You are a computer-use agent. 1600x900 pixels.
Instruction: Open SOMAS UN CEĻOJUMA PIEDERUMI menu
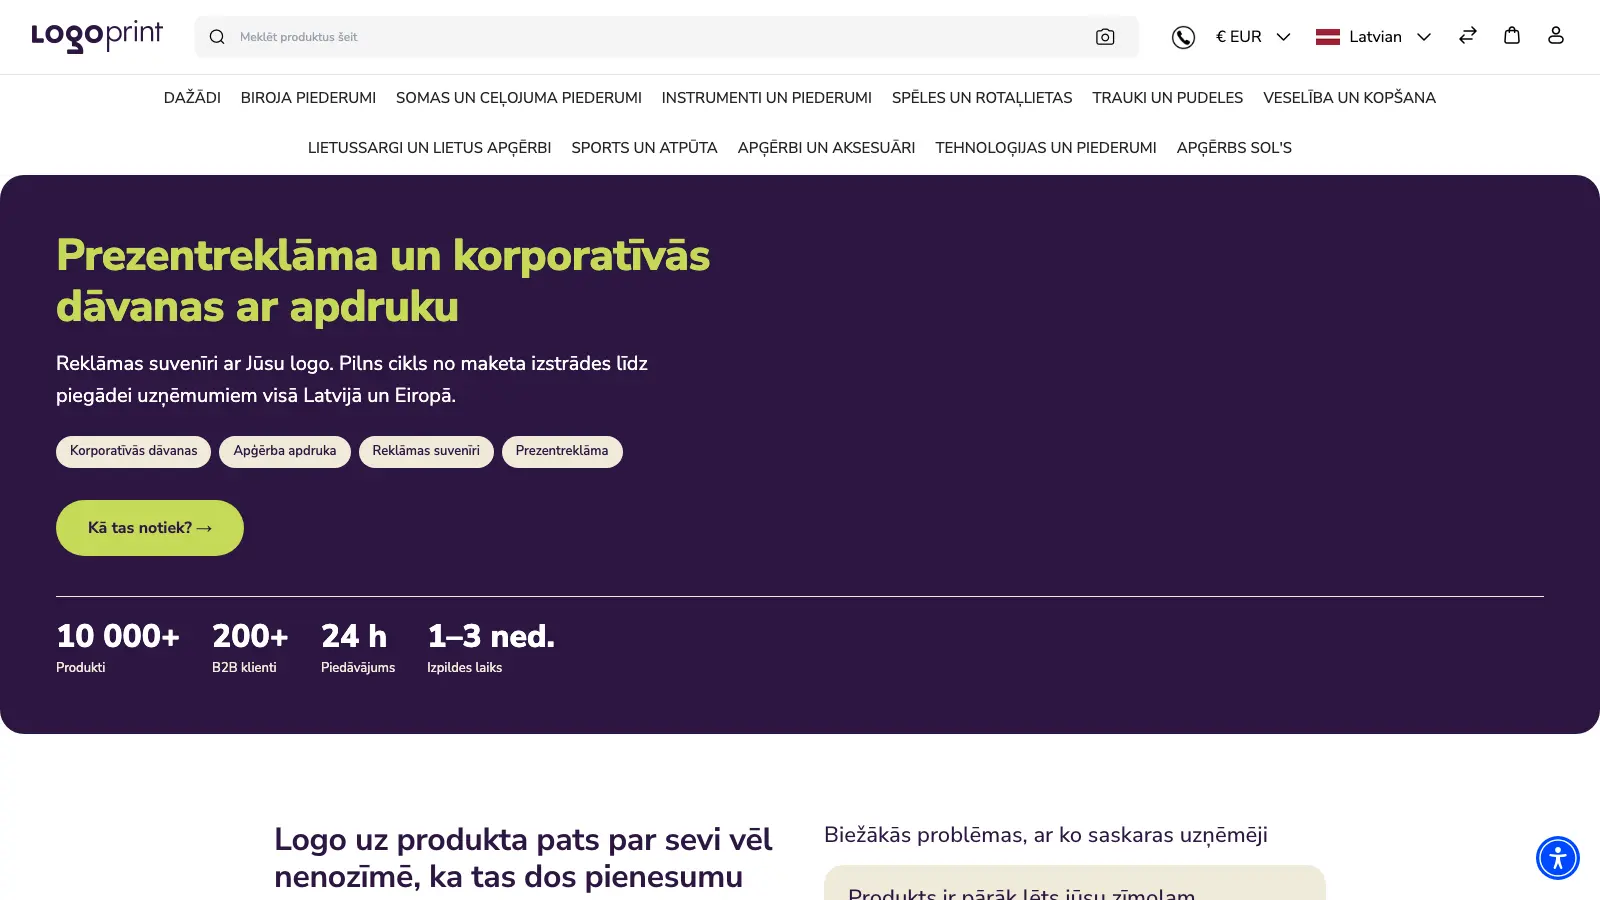coord(519,98)
